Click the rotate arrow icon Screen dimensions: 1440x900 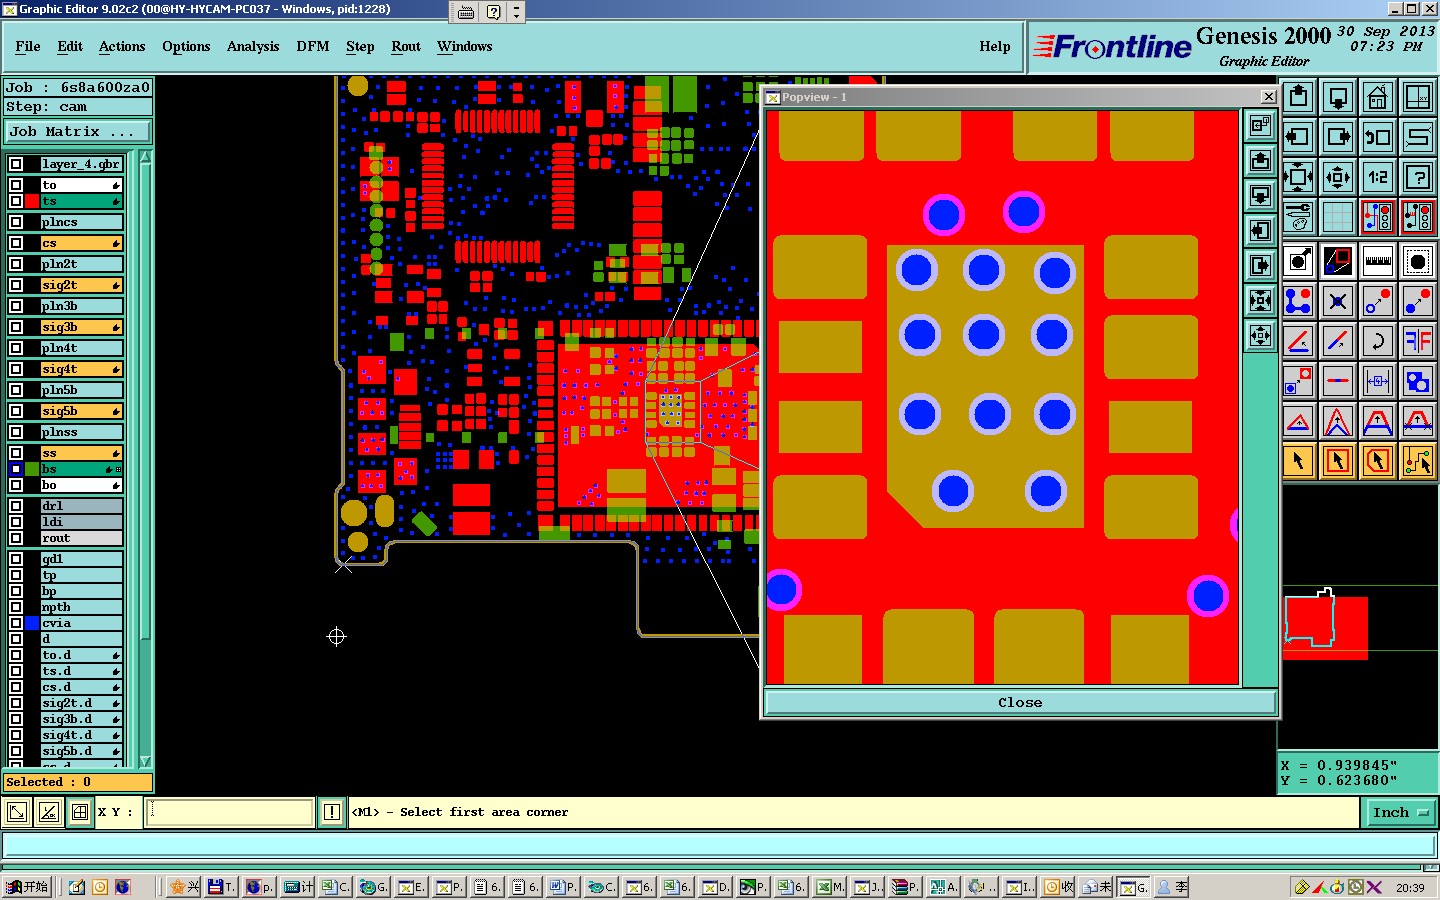(1378, 341)
